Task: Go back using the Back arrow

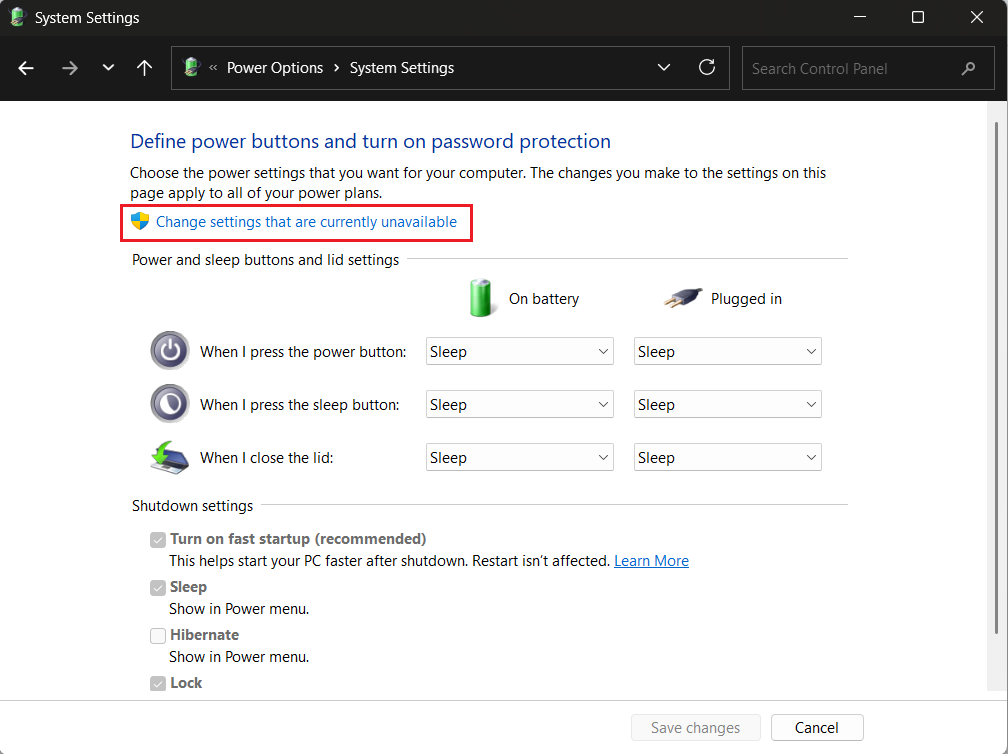Action: [x=27, y=68]
